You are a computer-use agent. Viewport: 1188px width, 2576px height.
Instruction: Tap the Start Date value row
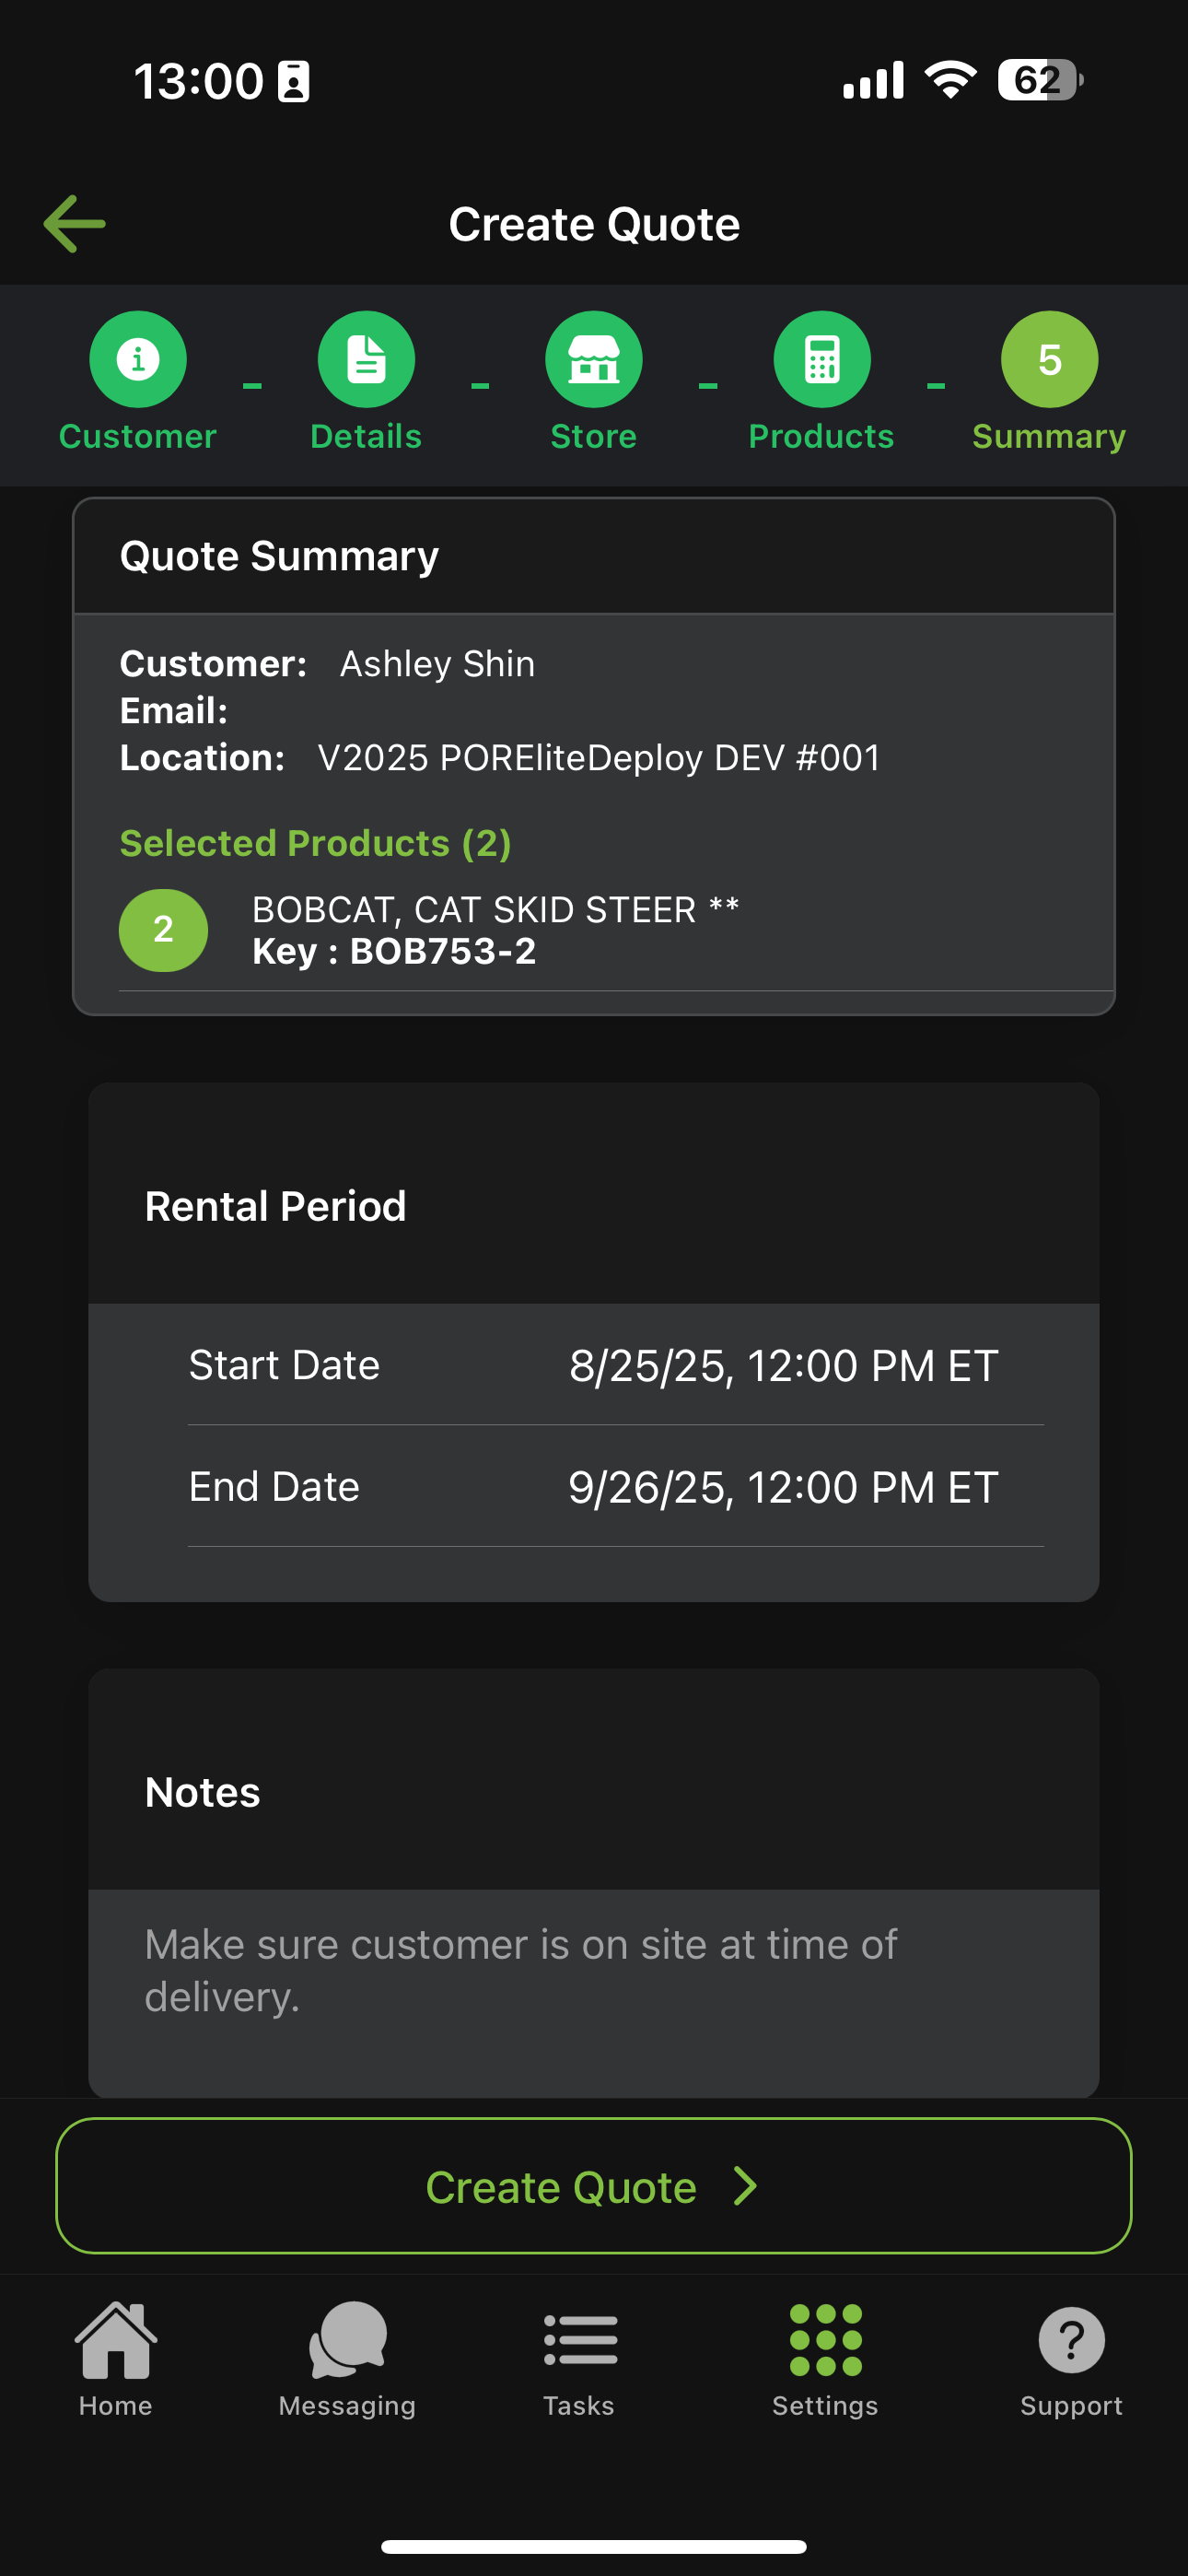(x=615, y=1365)
